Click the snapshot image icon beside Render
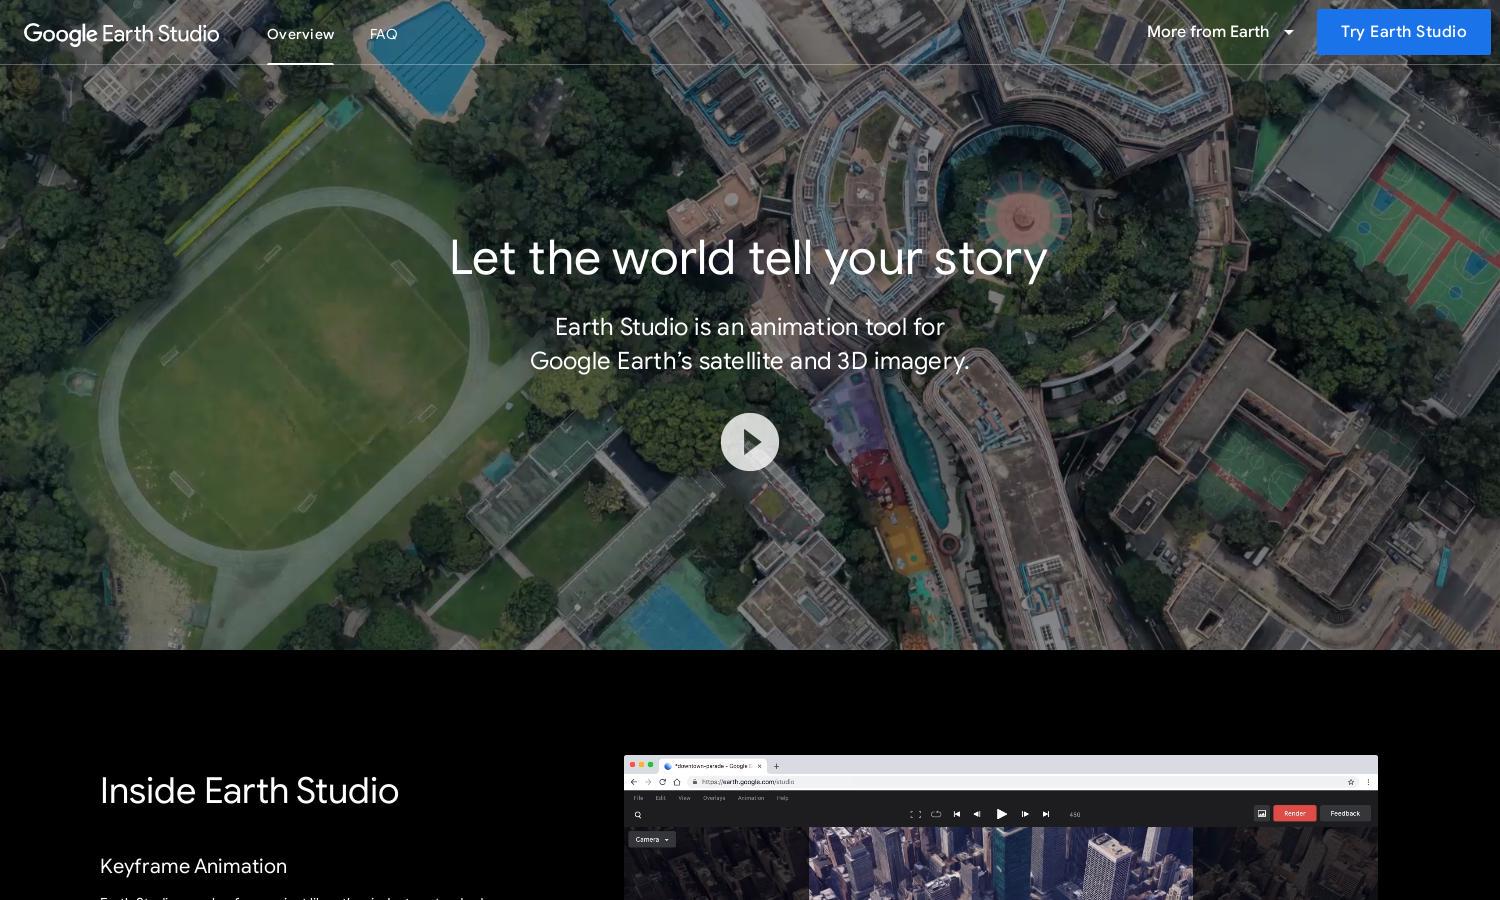 (1262, 813)
